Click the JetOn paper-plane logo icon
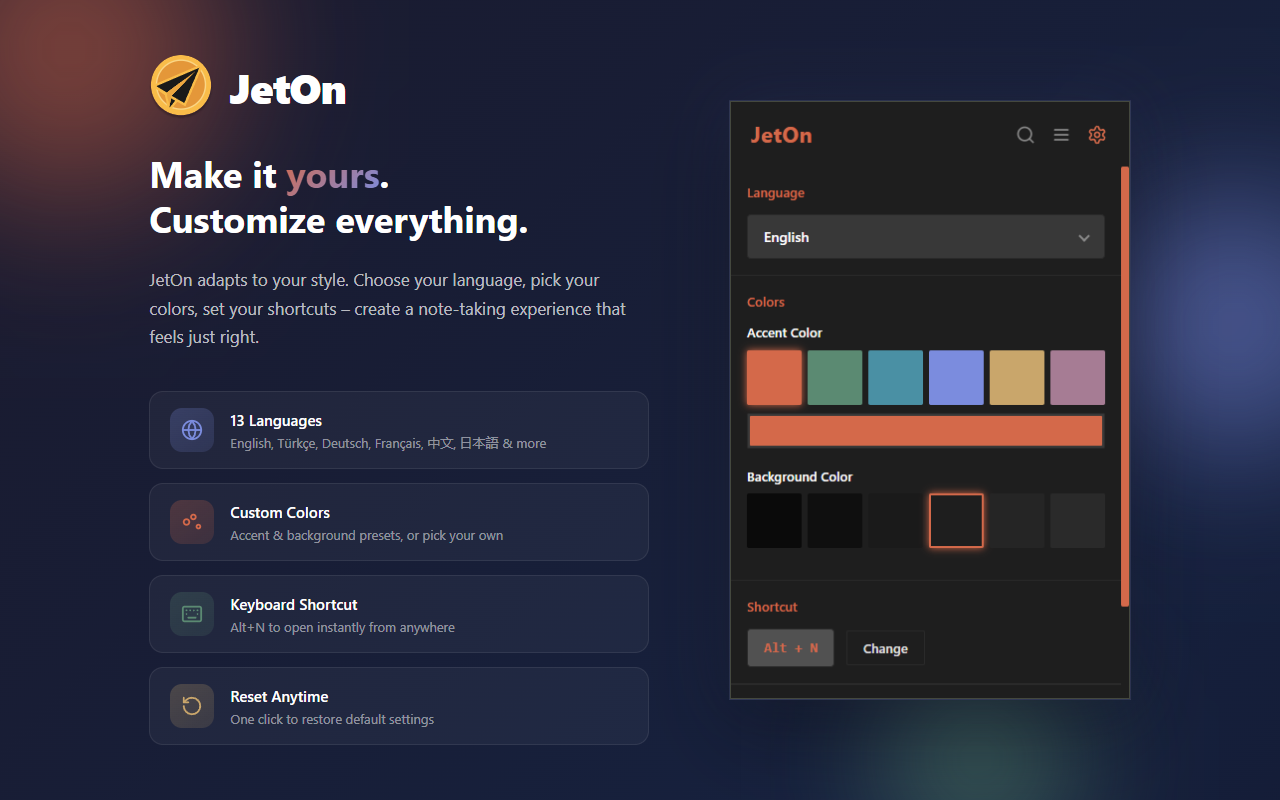 click(180, 85)
